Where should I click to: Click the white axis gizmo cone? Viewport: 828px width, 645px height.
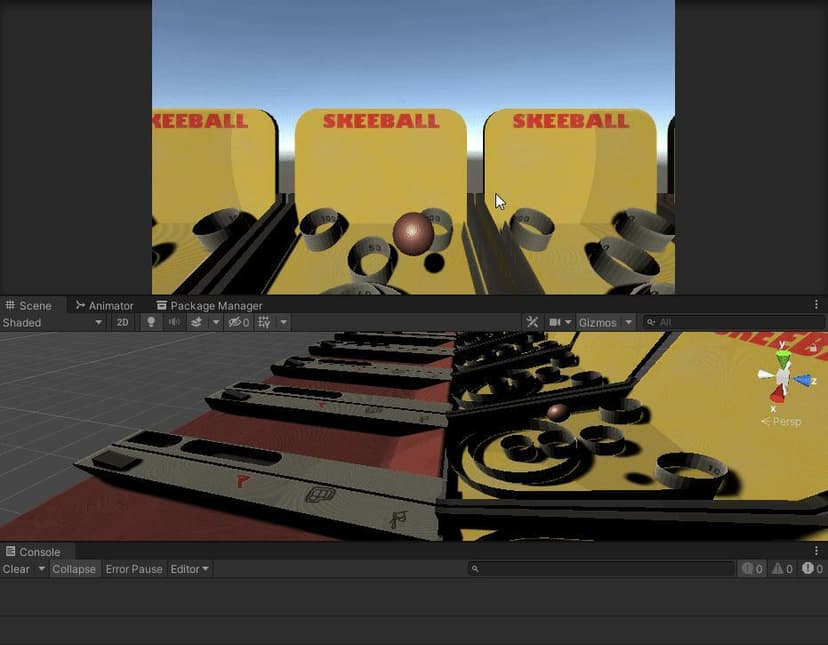coord(766,375)
